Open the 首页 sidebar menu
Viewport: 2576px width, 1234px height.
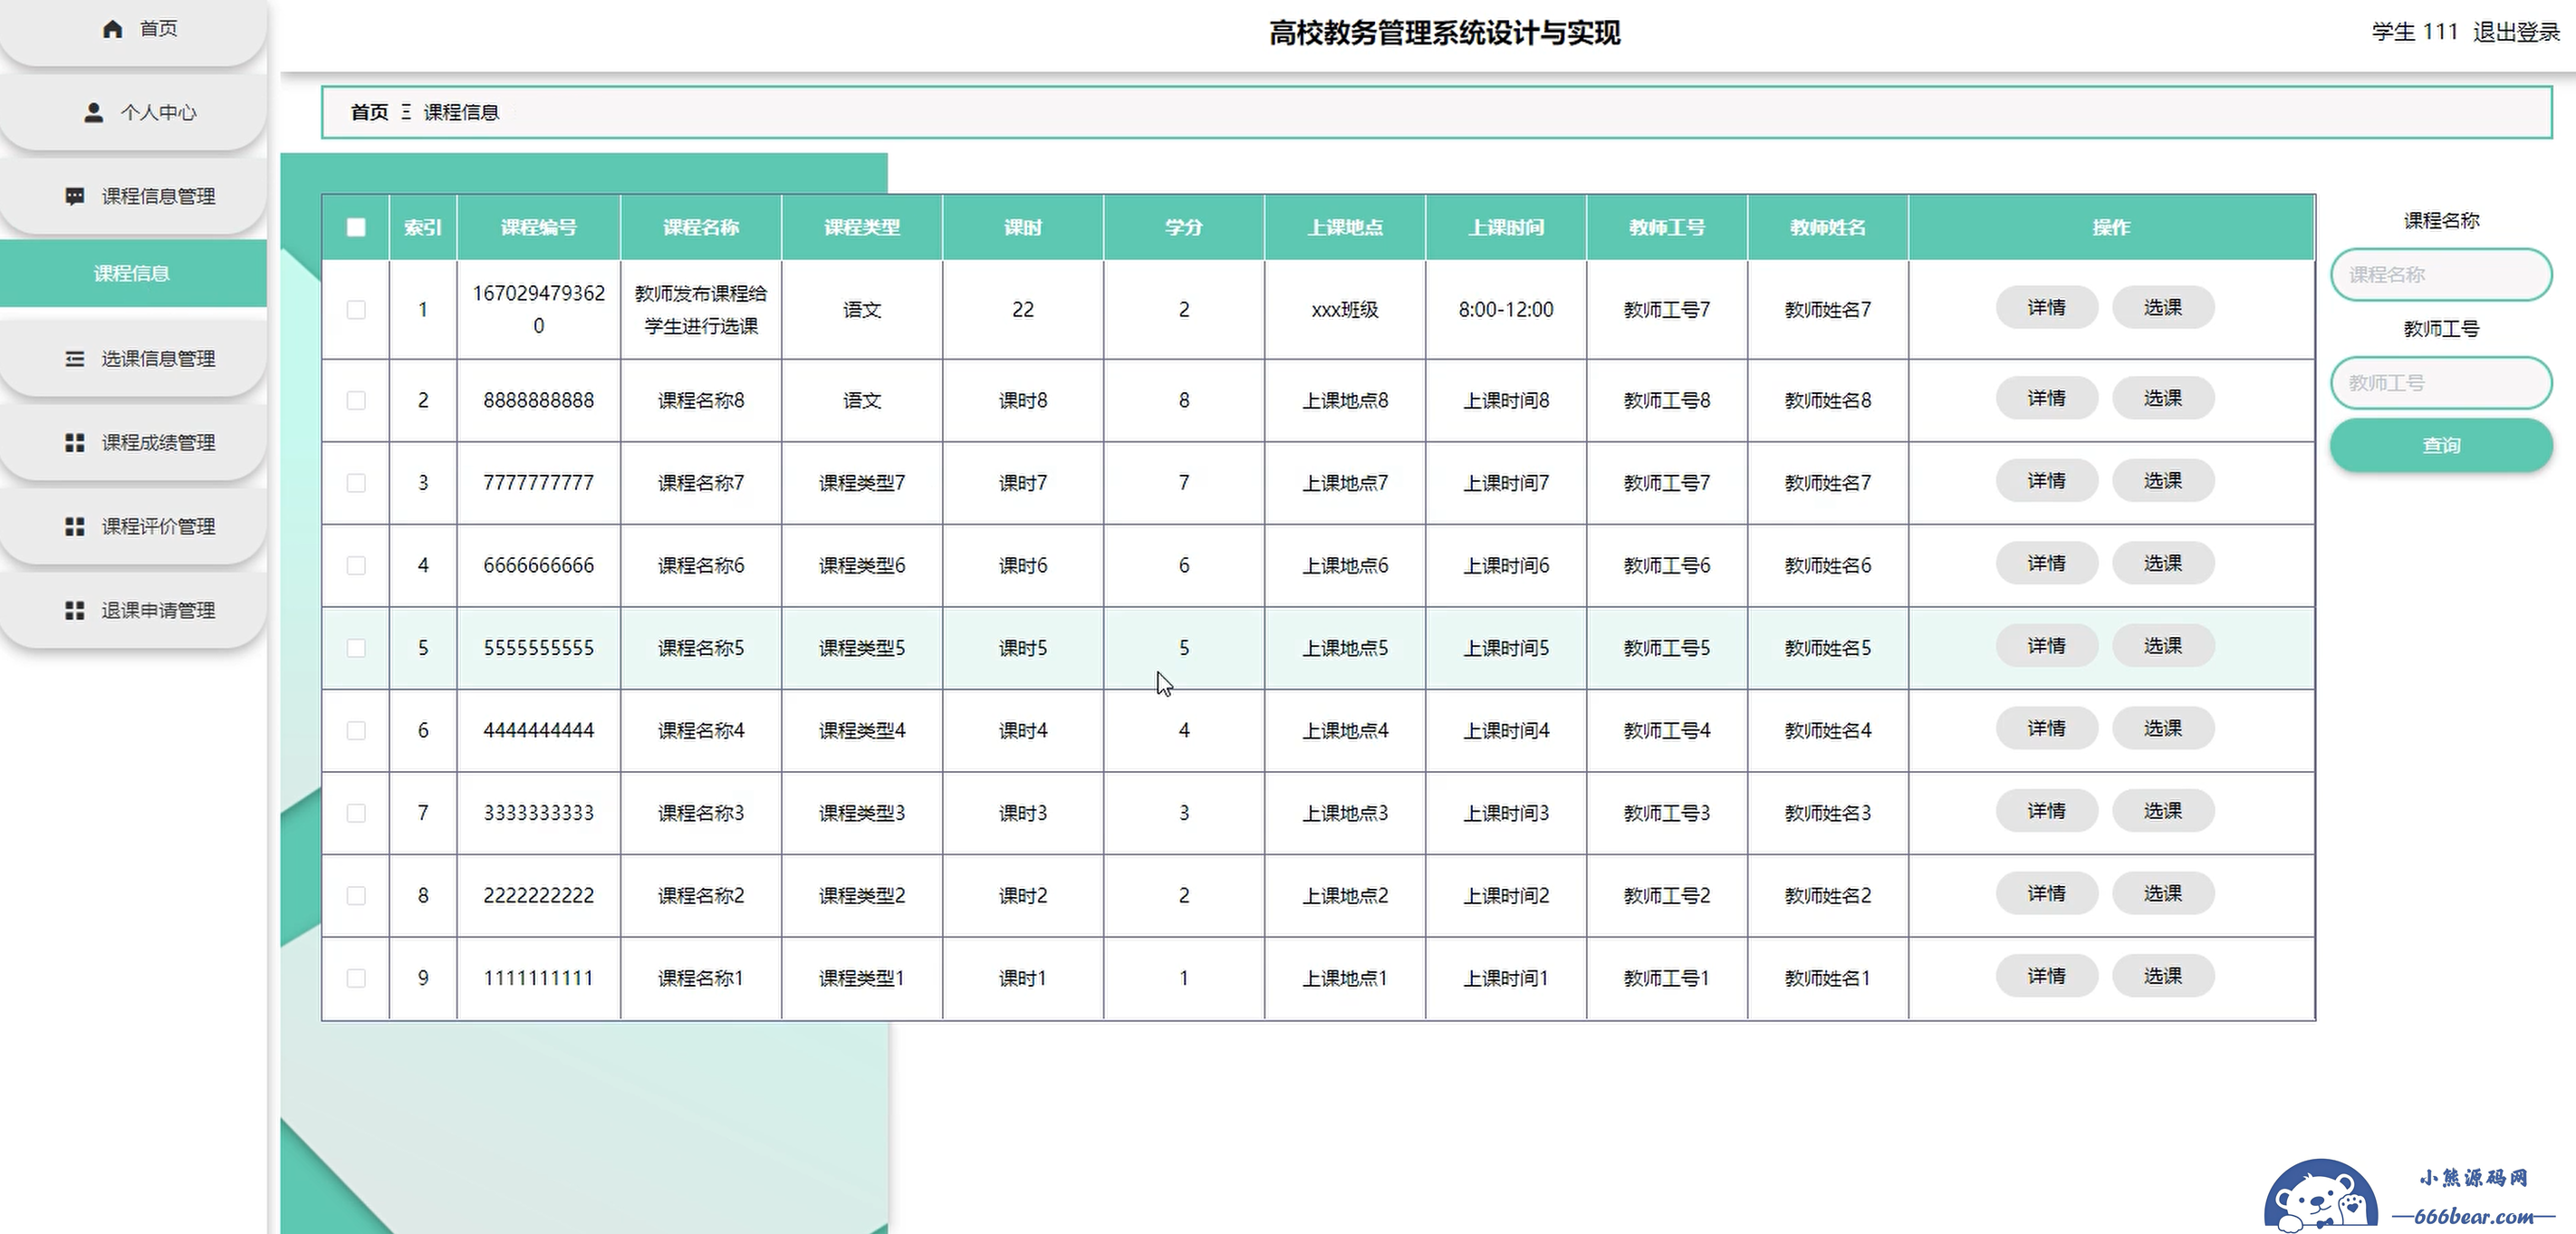133,29
